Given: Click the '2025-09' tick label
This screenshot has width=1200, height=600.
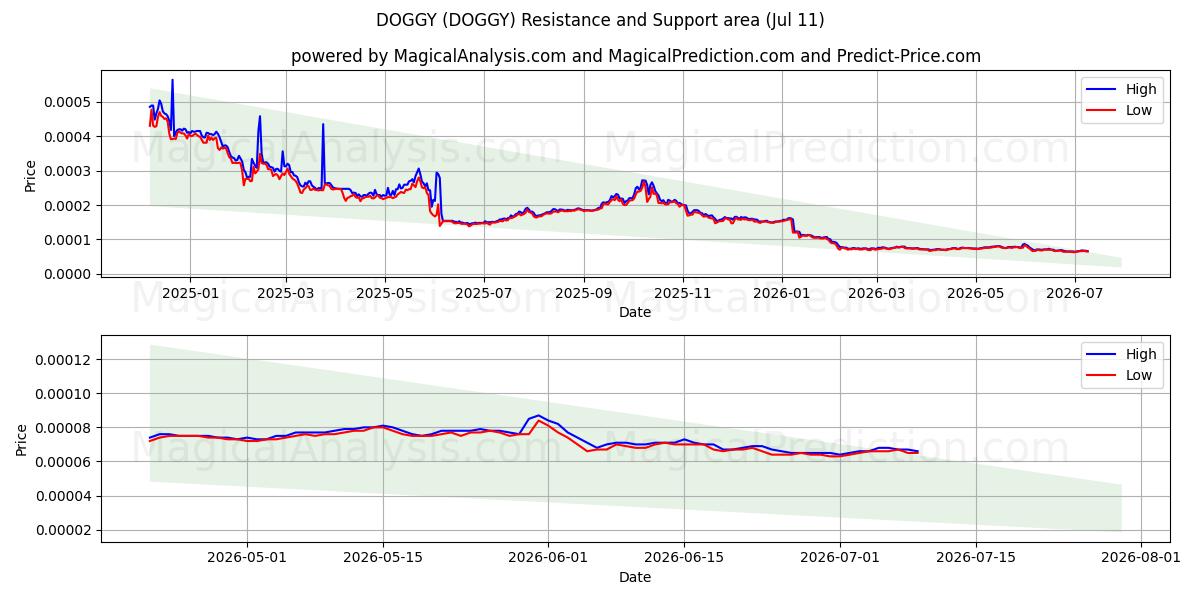Looking at the screenshot, I should click(x=584, y=293).
